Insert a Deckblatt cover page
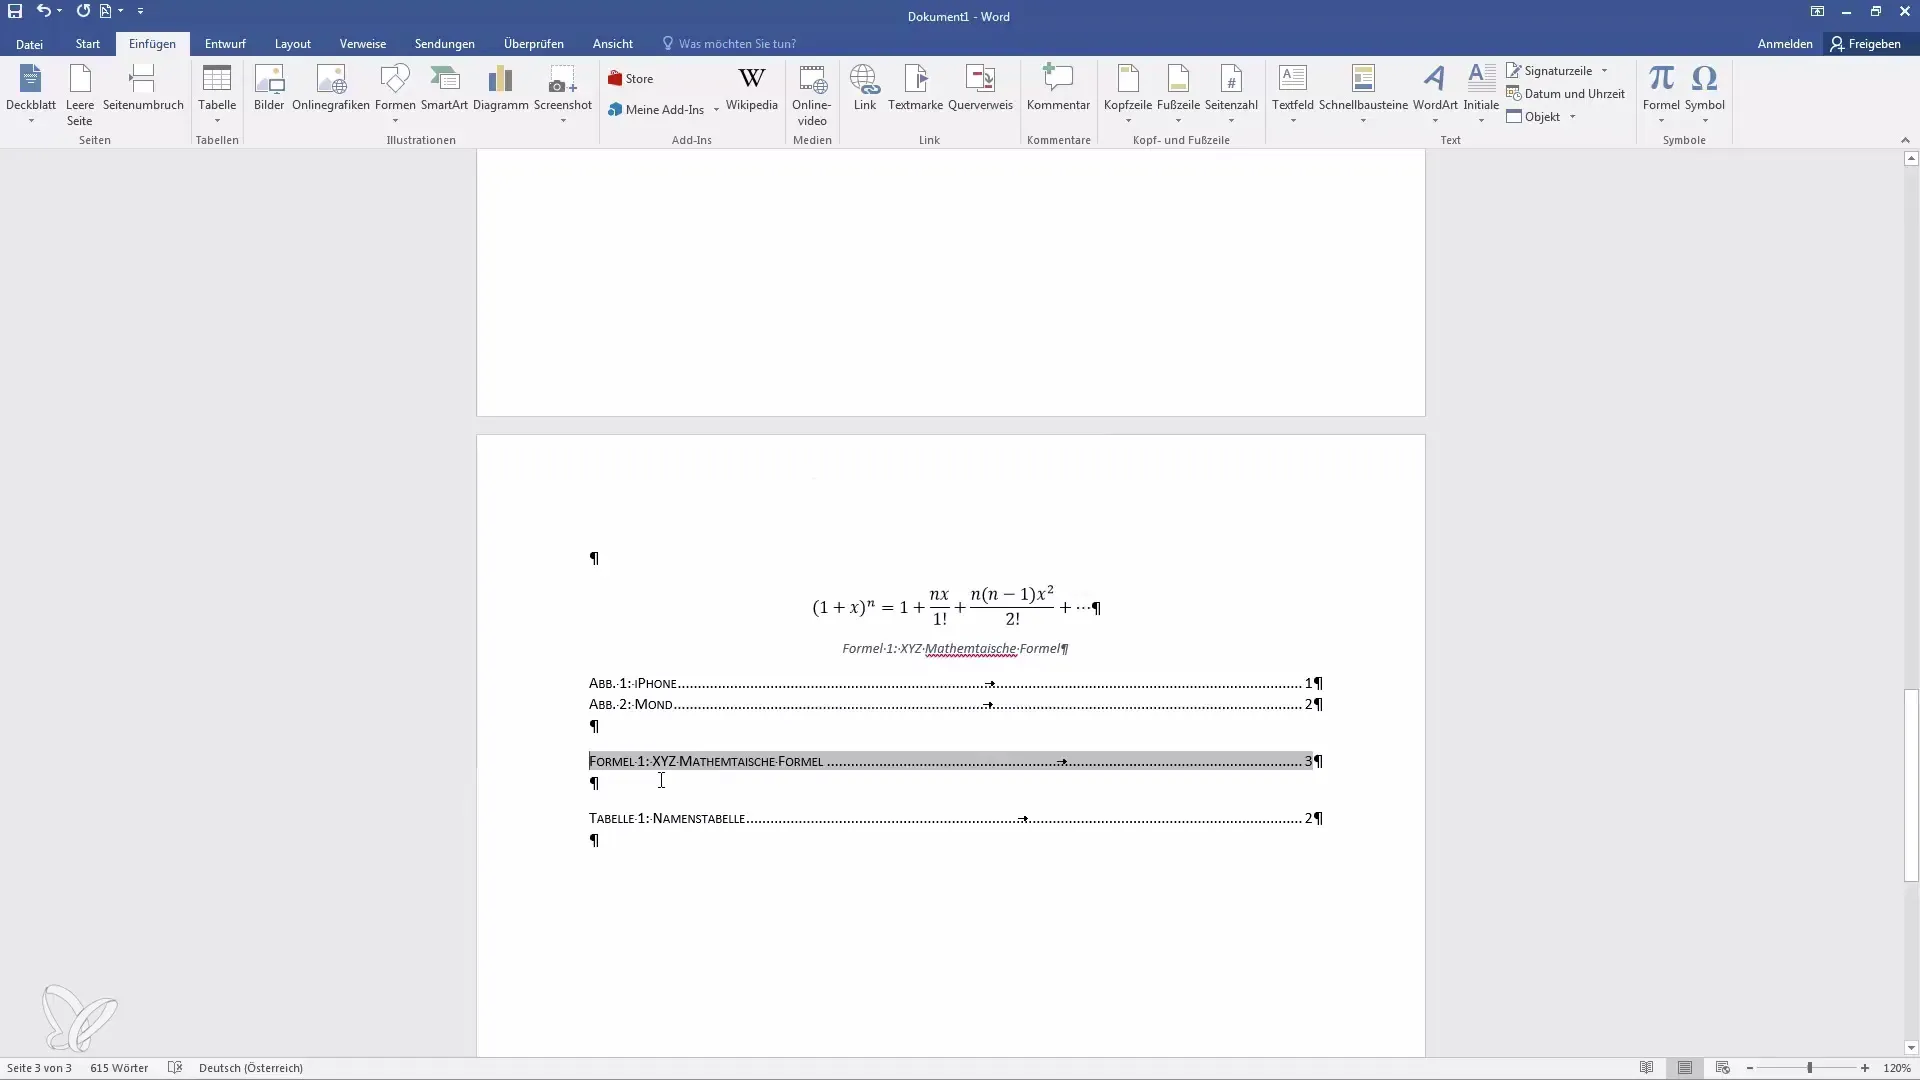Viewport: 1920px width, 1080px height. pyautogui.click(x=31, y=95)
